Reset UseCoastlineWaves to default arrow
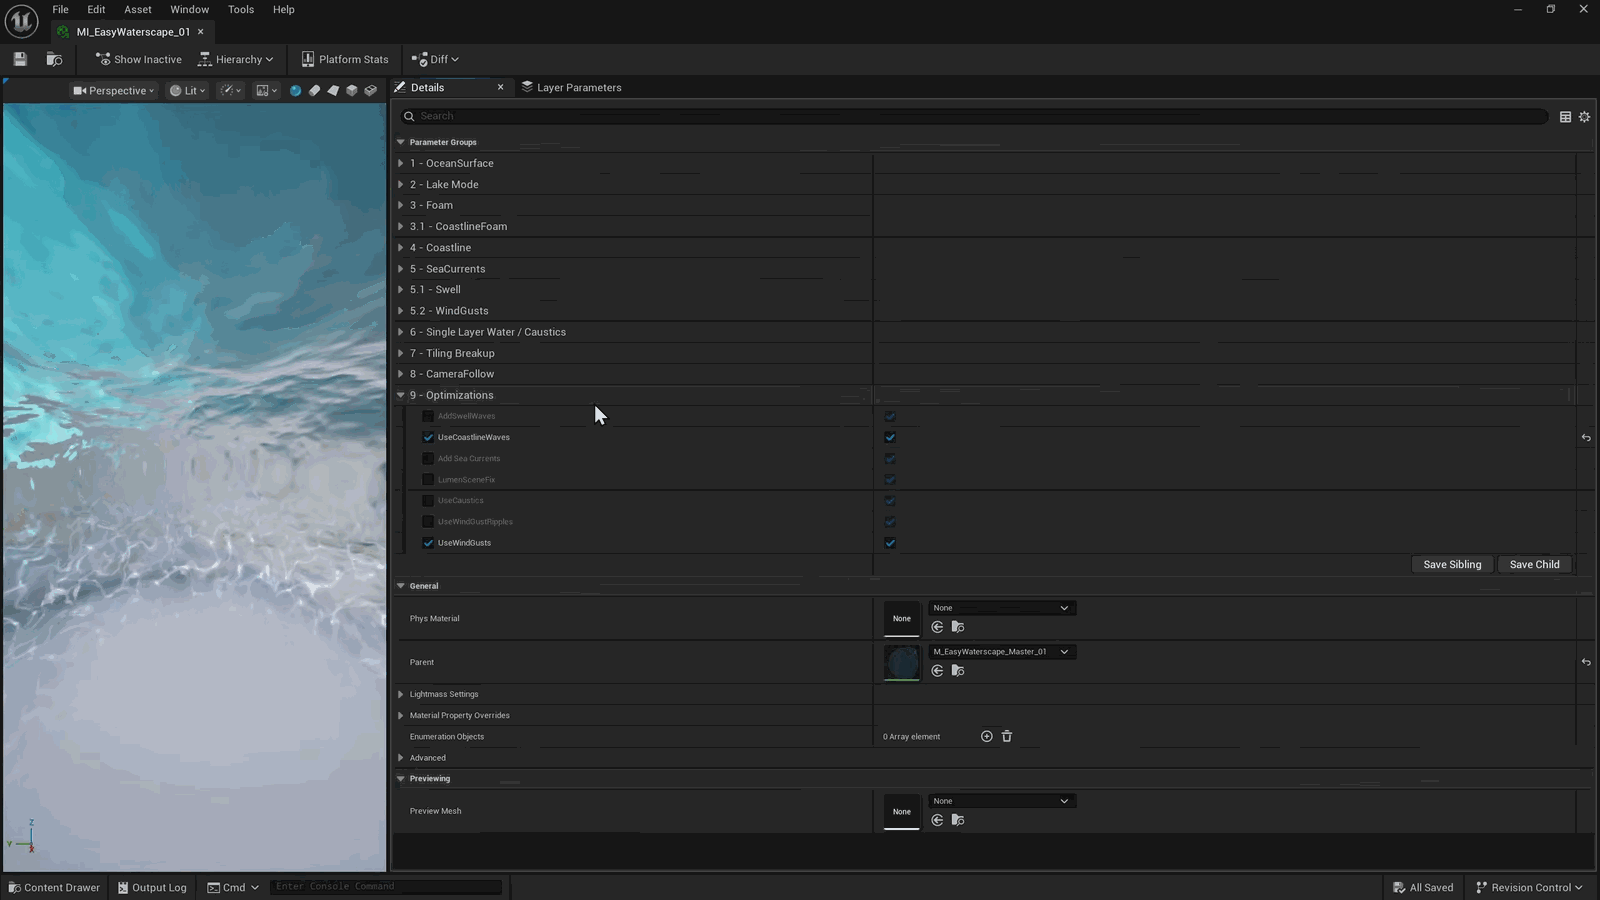The width and height of the screenshot is (1600, 900). [x=1586, y=438]
